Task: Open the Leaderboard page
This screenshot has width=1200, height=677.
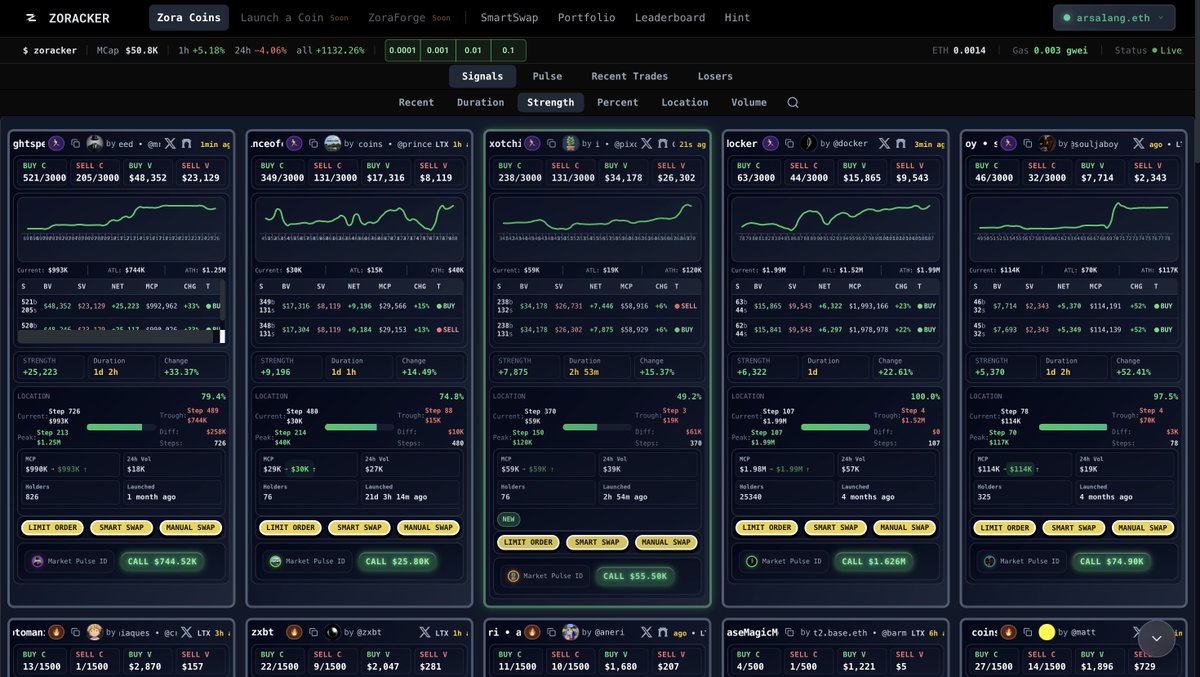Action: [x=670, y=17]
